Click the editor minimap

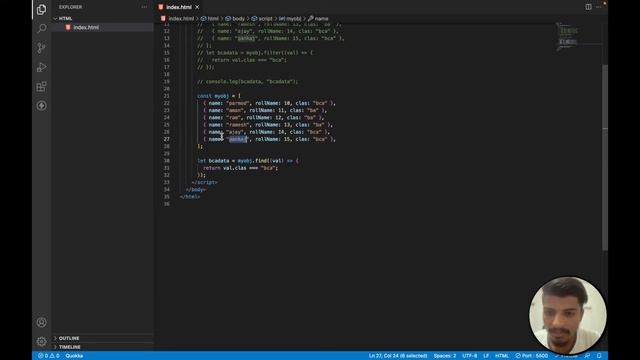pos(579,36)
